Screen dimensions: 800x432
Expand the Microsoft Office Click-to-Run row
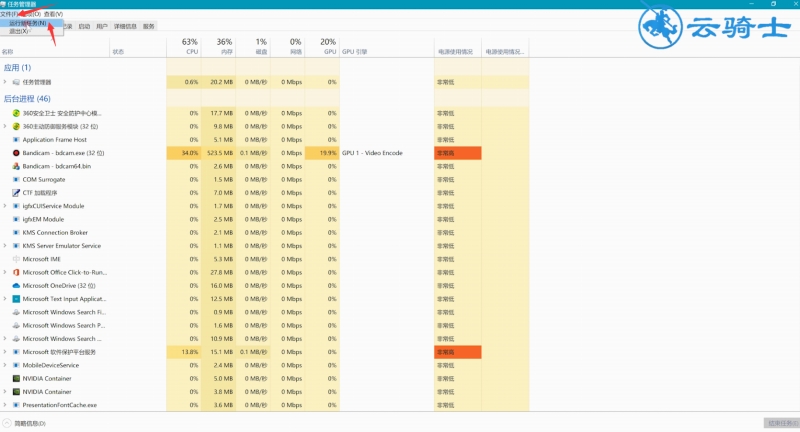coord(5,272)
